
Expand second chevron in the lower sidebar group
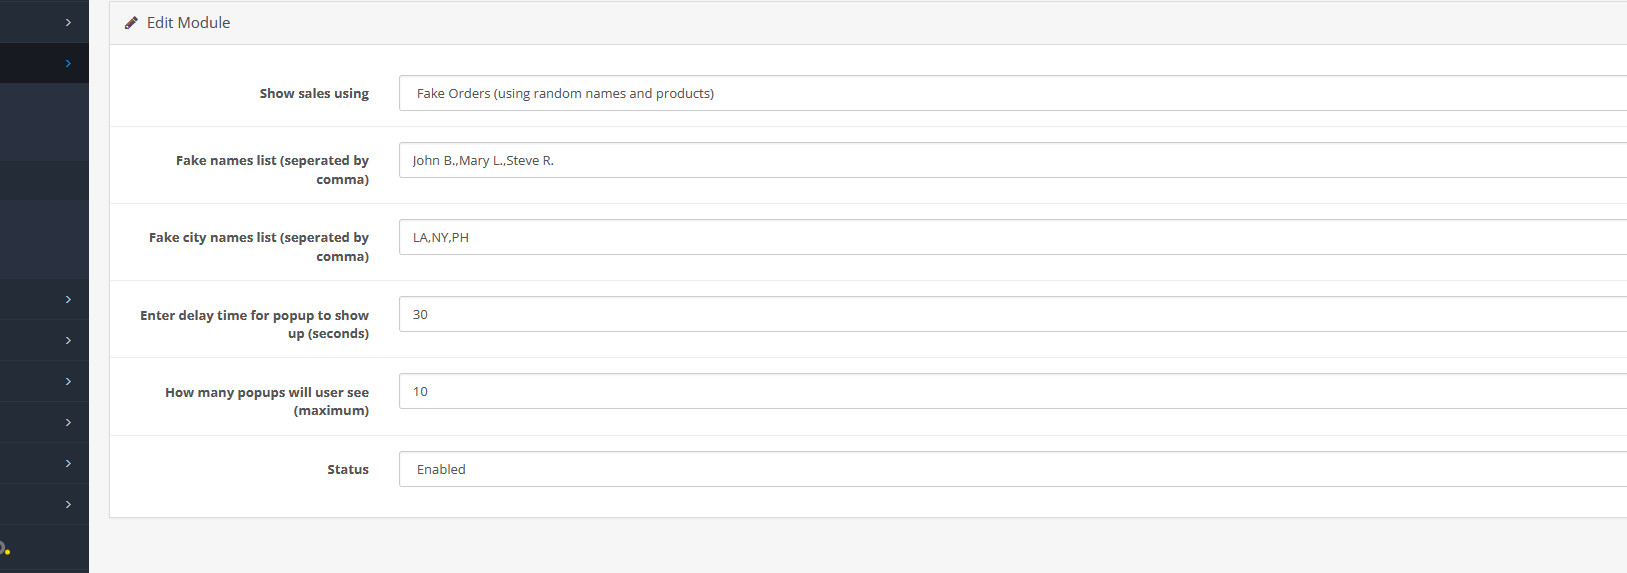[x=68, y=340]
